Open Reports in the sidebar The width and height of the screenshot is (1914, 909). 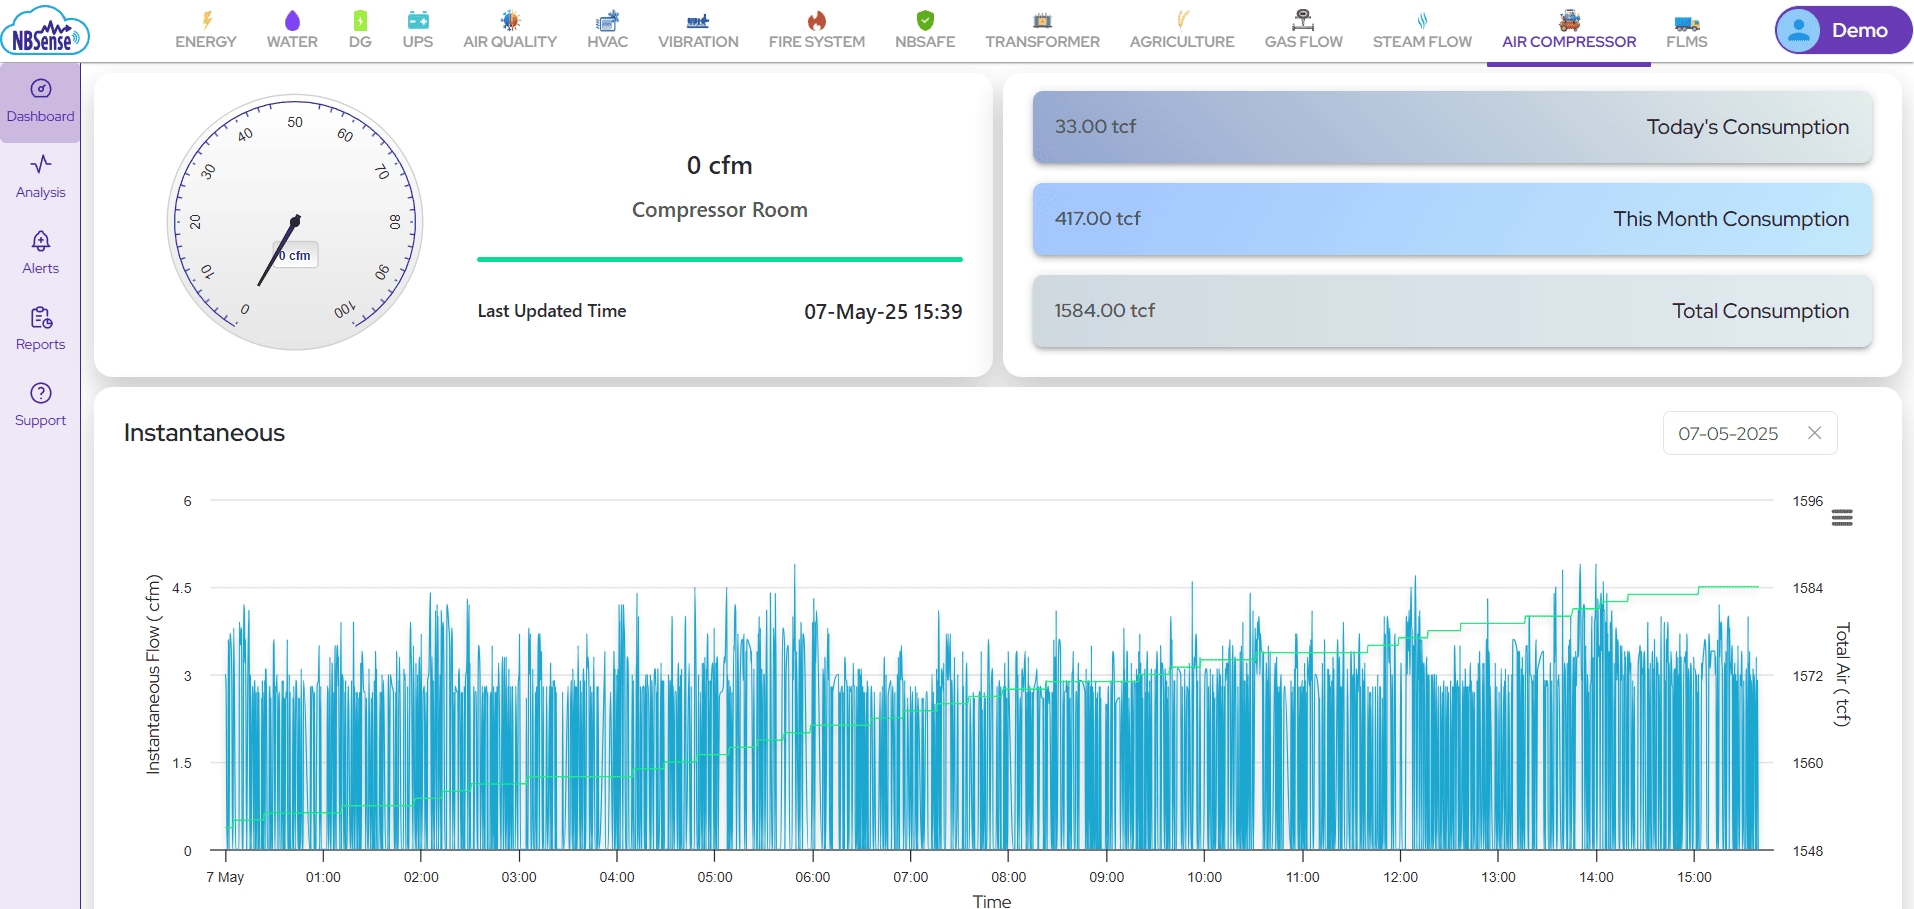(40, 329)
